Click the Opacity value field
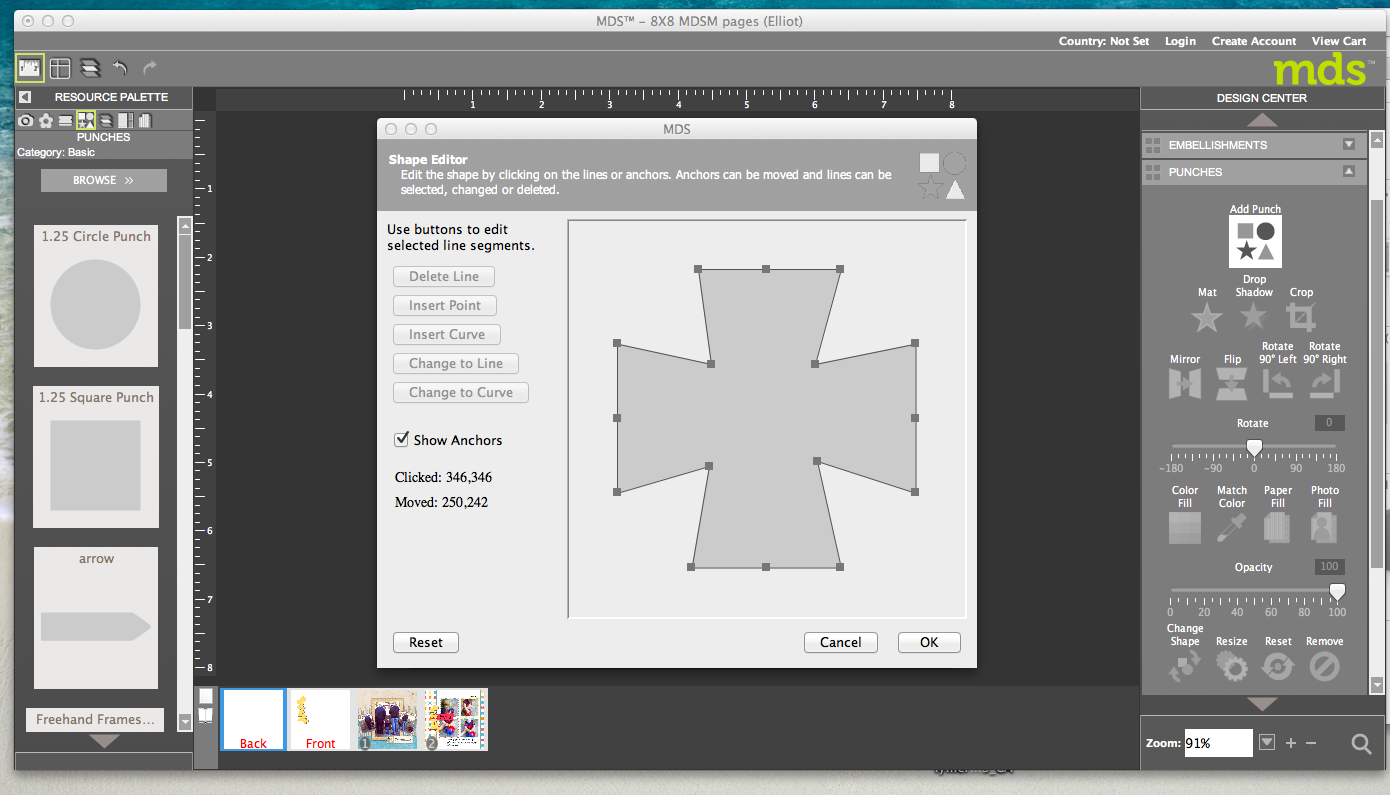 (x=1329, y=566)
